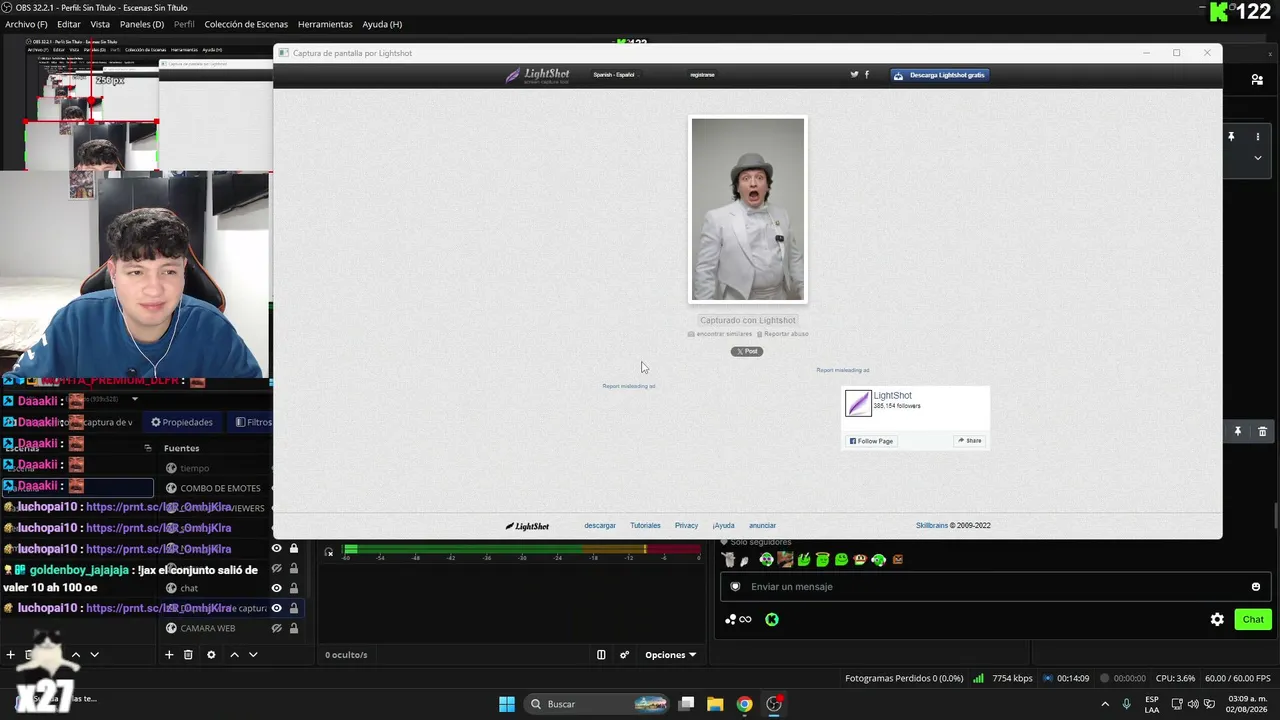This screenshot has width=1280, height=720.
Task: Open the Windows Start menu
Action: click(507, 704)
